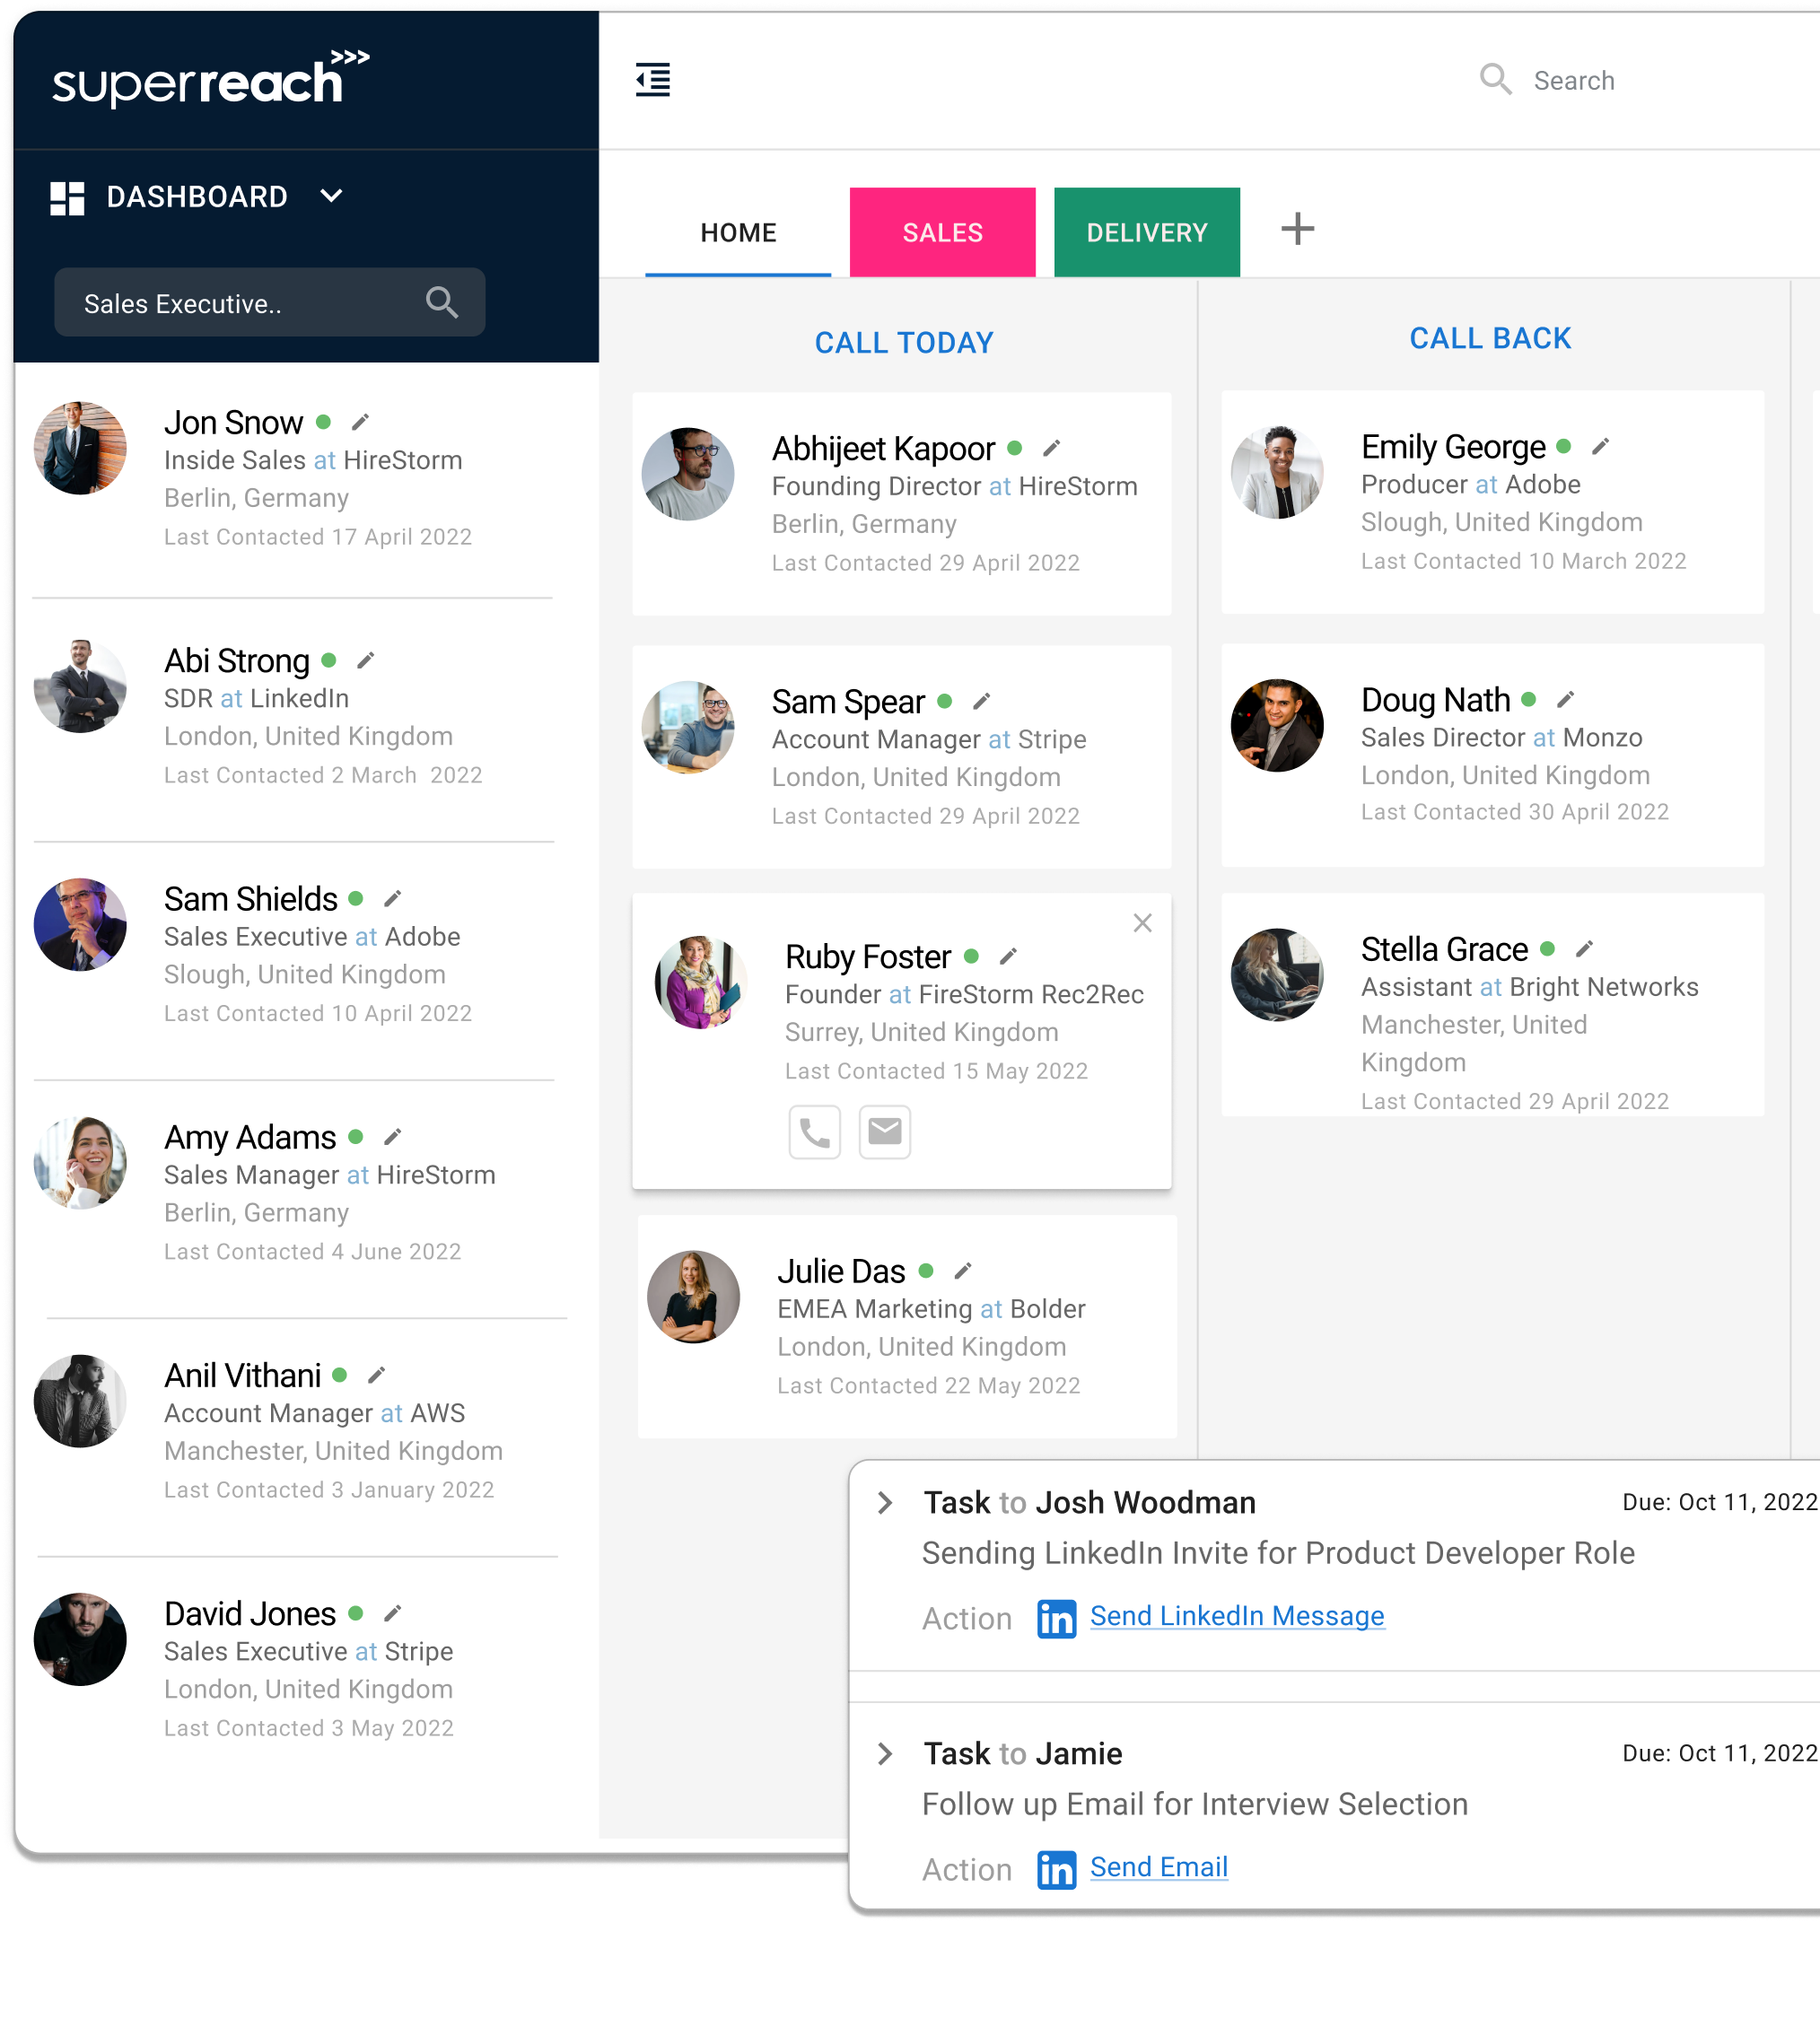Edit Doug Nath using the pencil icon
The height and width of the screenshot is (2027, 1820).
coord(1565,700)
